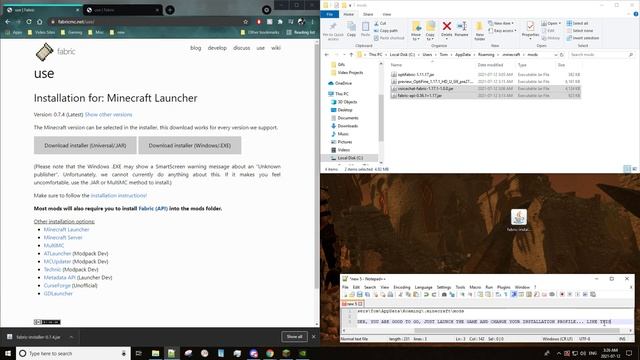Click the Fabric (API) link
This screenshot has height=360, width=640.
[x=153, y=209]
